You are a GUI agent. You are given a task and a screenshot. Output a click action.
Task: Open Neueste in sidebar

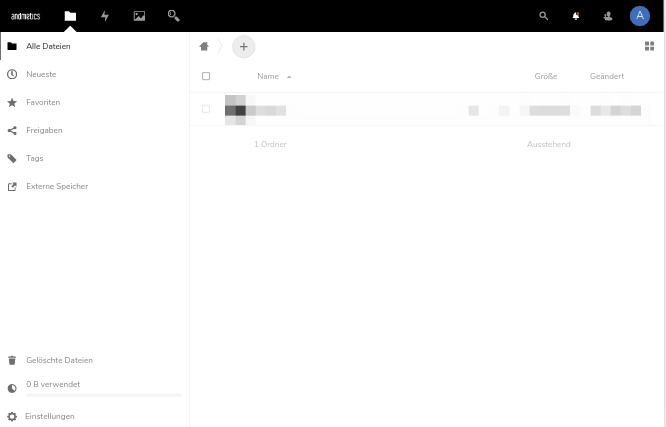[94, 74]
